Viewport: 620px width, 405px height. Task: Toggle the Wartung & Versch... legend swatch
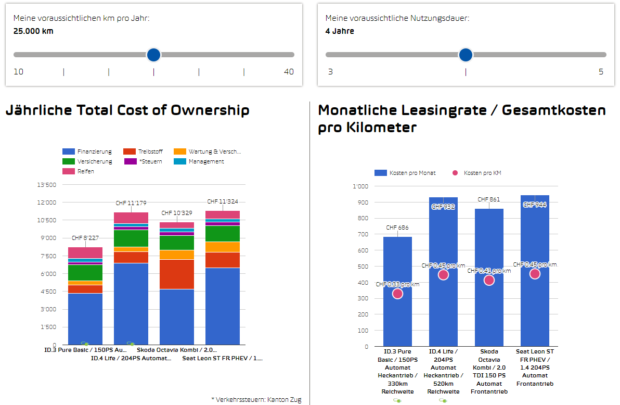(180, 151)
